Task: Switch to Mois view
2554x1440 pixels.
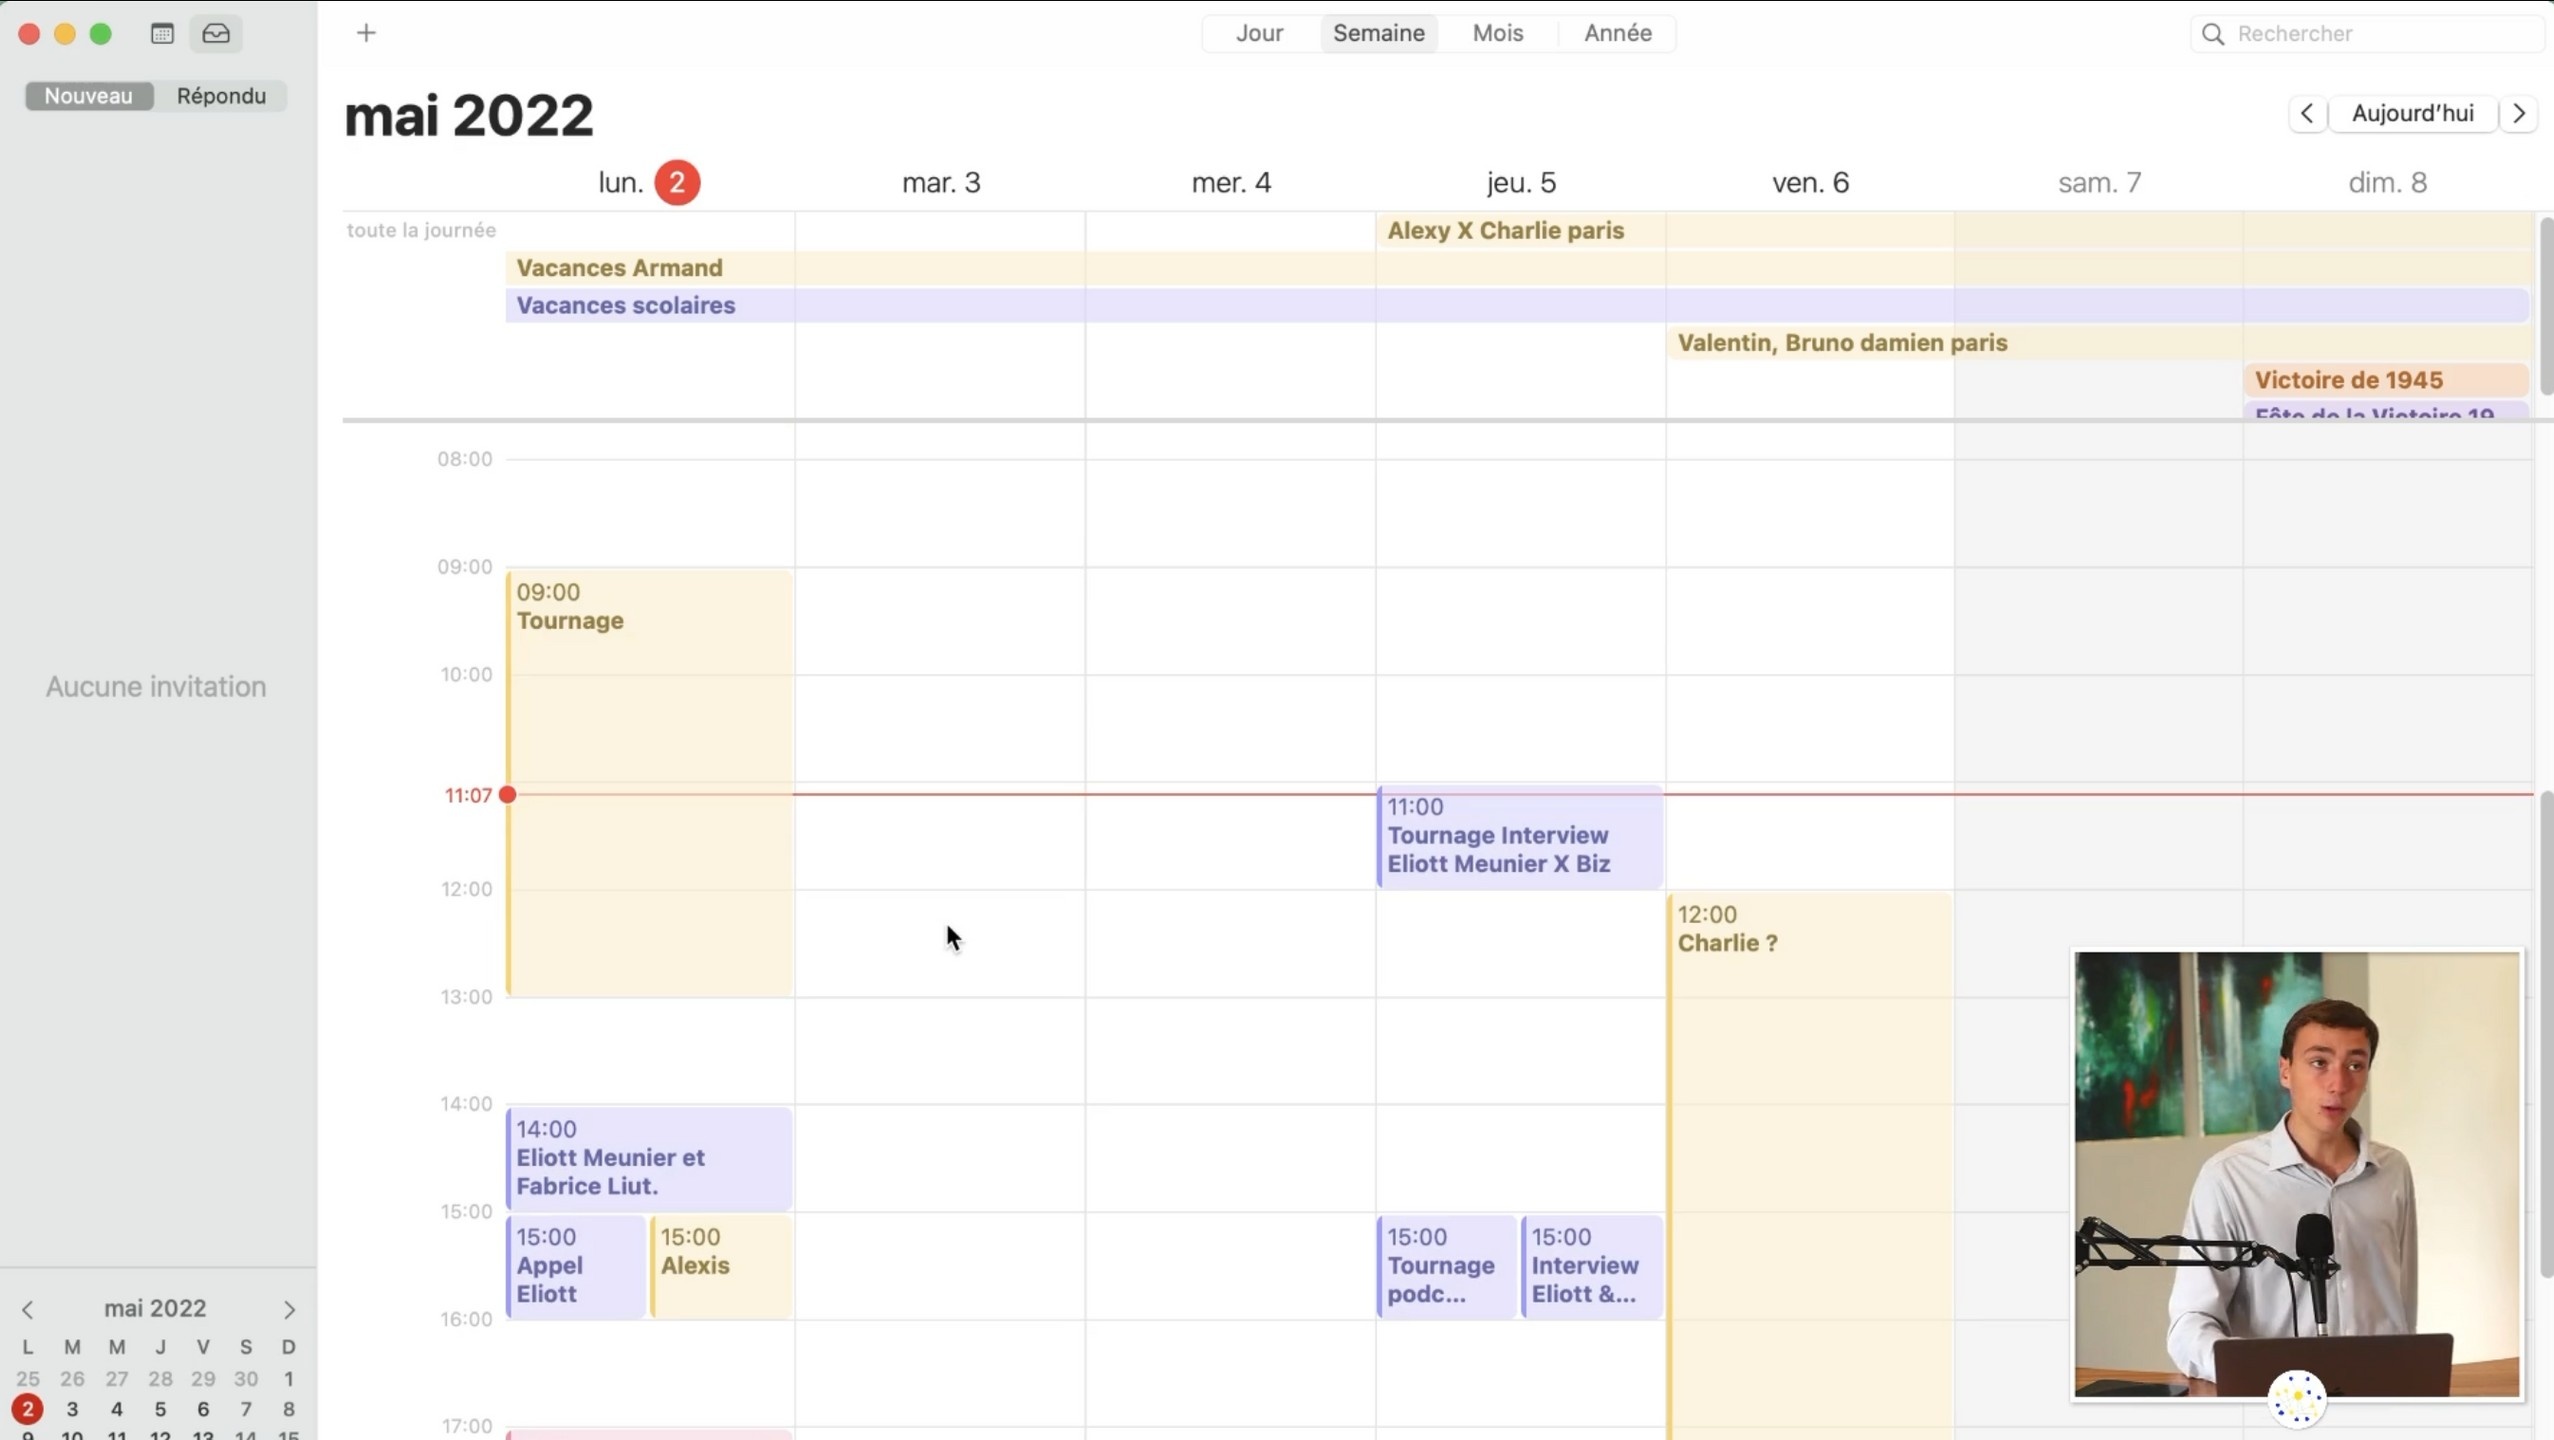Action: (1497, 33)
